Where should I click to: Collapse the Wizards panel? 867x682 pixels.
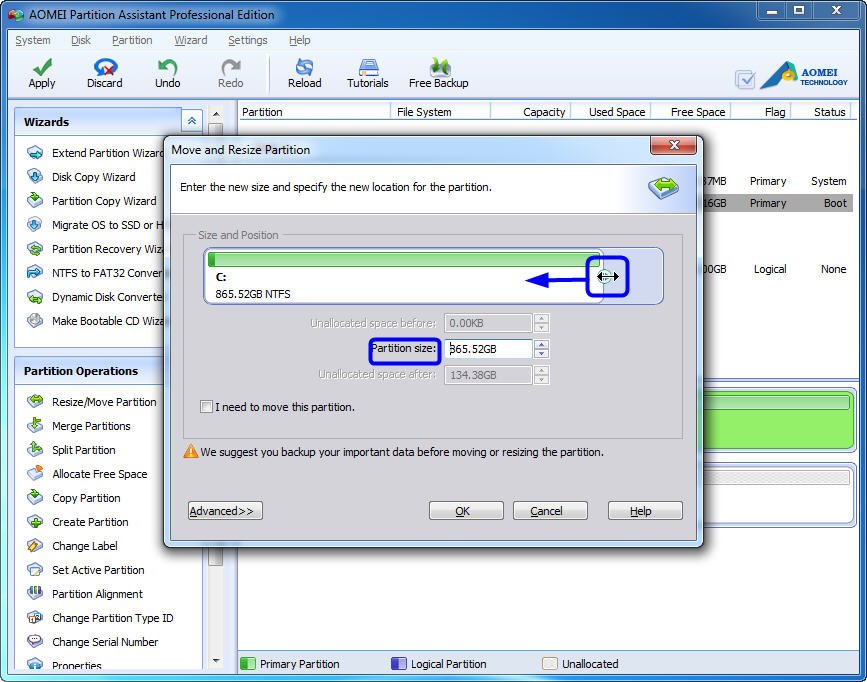coord(192,121)
